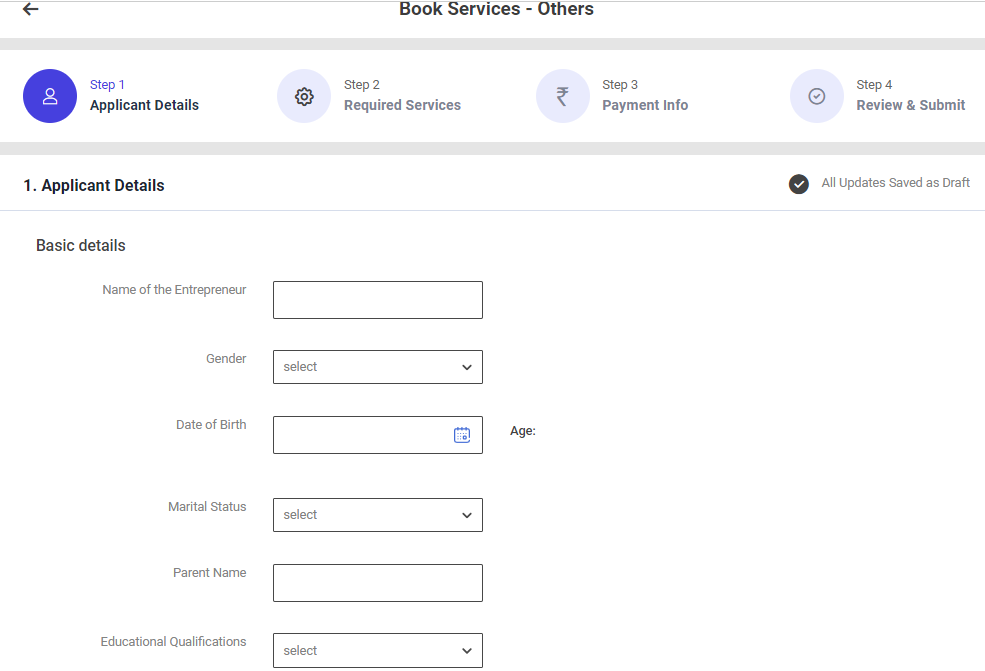Screen dimensions: 985x671
Task: Click the Step 1 person icon
Action: click(x=50, y=96)
